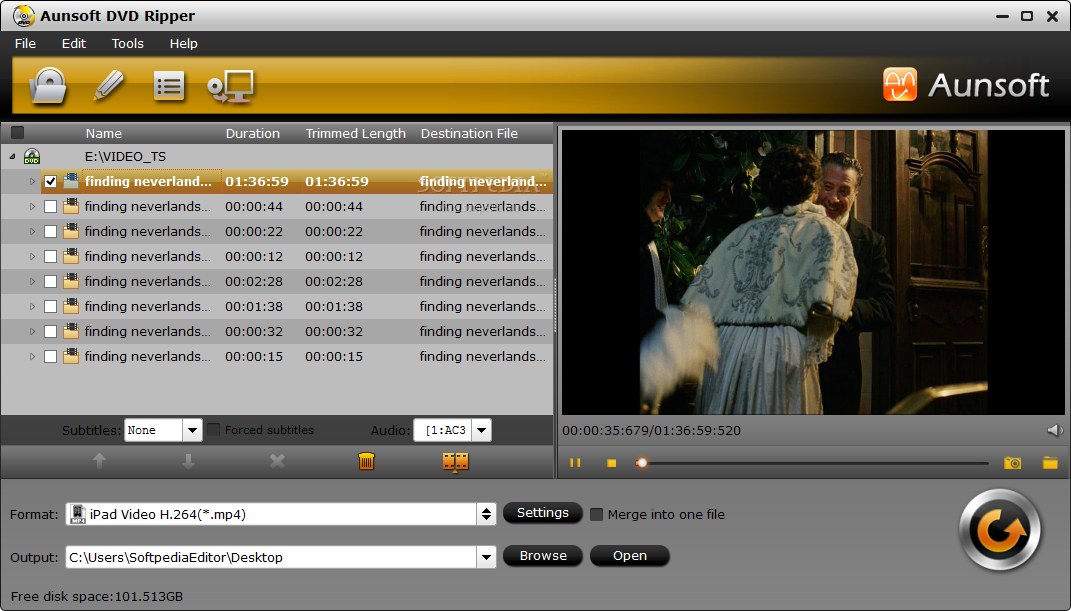The width and height of the screenshot is (1071, 611).
Task: Clear the list using the trash icon
Action: coord(367,461)
